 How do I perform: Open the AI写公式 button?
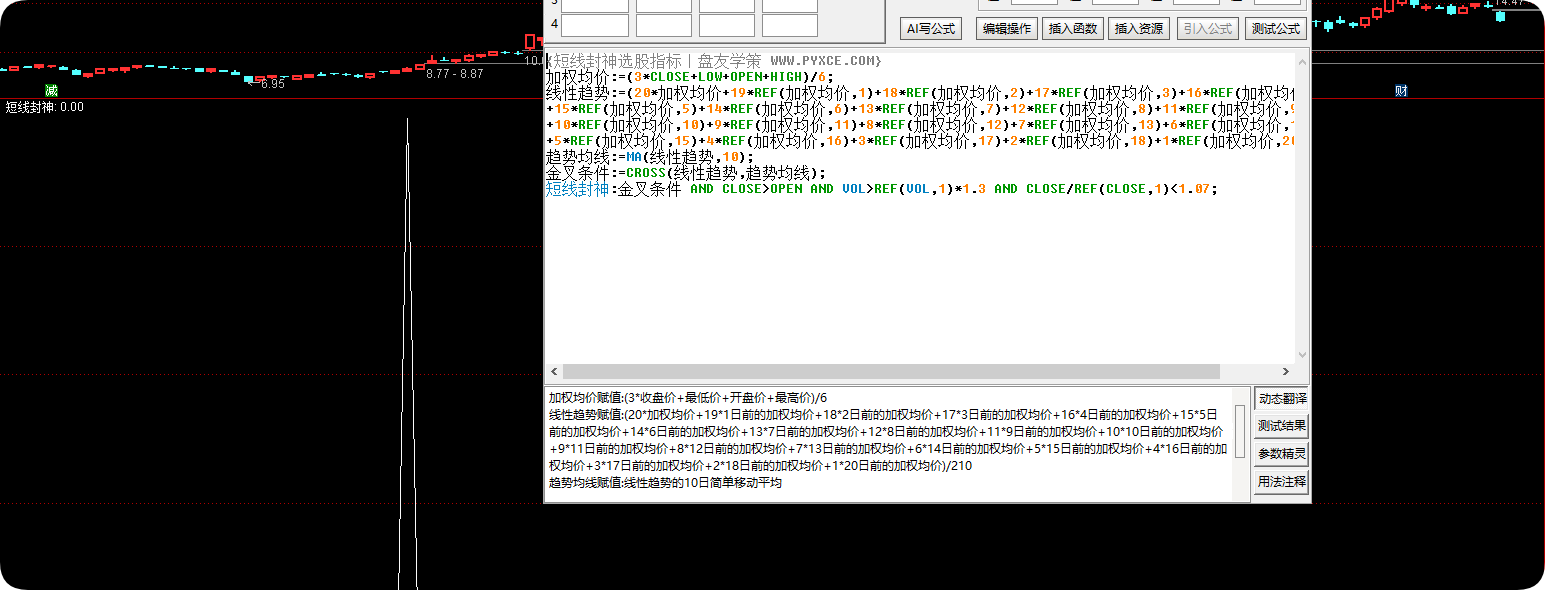coord(930,29)
